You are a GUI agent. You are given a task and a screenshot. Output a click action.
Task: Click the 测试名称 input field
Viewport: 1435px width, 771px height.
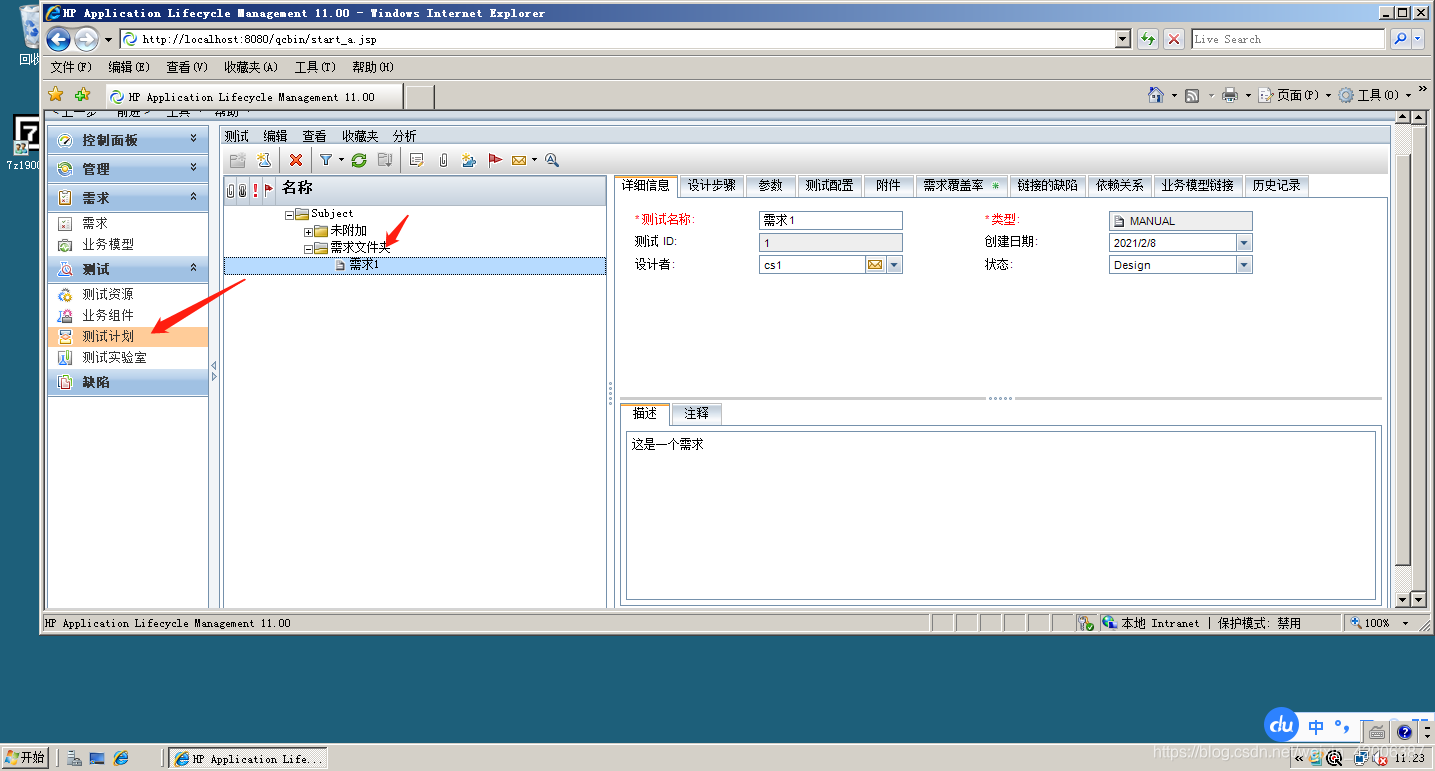pos(831,221)
